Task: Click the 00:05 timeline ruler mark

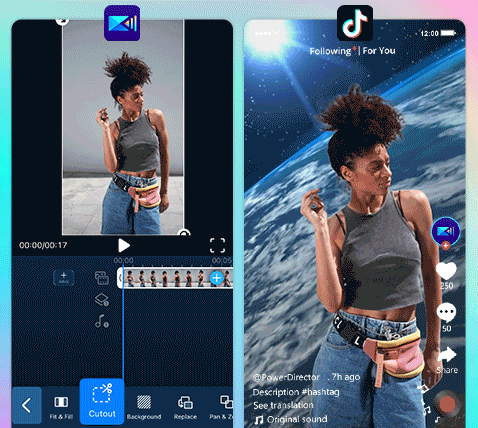Action: 222,260
